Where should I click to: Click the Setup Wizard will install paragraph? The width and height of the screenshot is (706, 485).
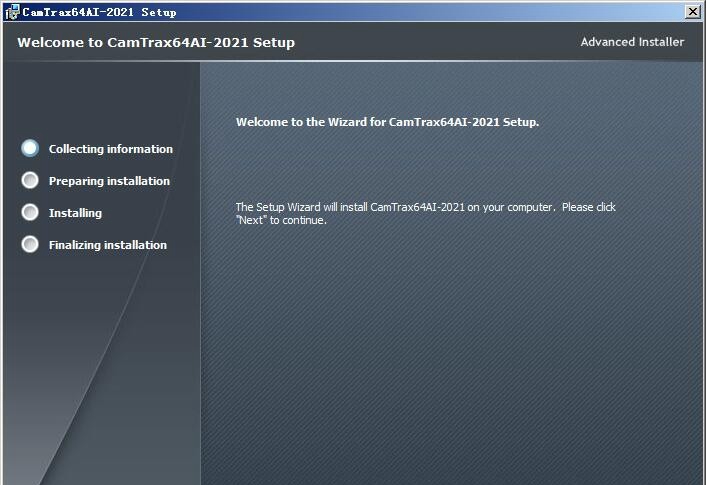425,213
